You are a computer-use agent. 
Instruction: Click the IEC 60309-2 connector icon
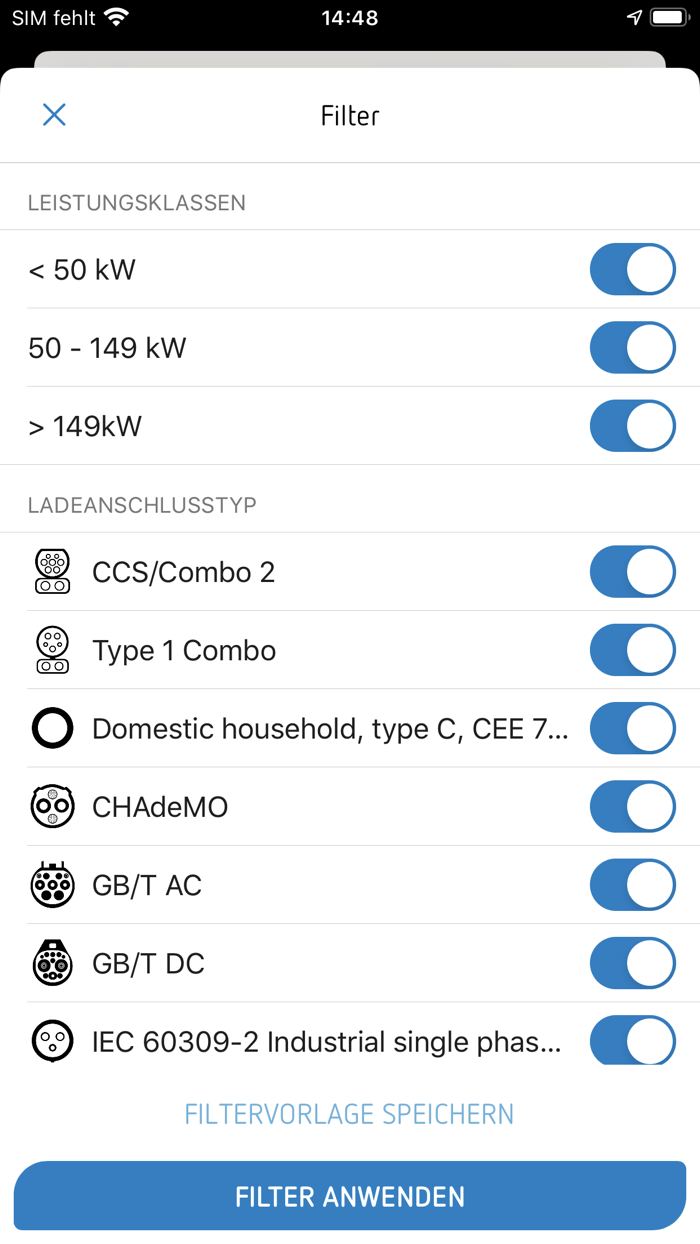coord(52,1041)
